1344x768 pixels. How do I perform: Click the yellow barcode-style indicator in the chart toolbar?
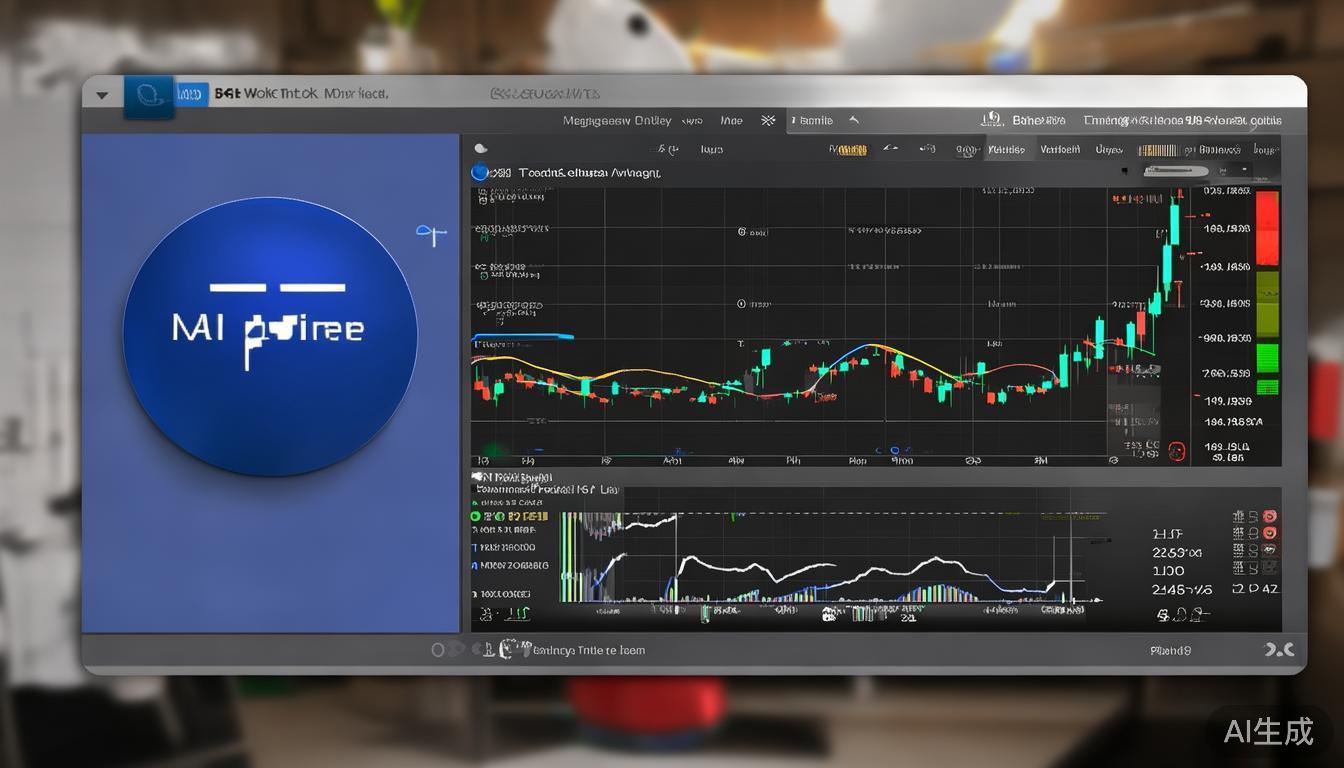point(1158,150)
